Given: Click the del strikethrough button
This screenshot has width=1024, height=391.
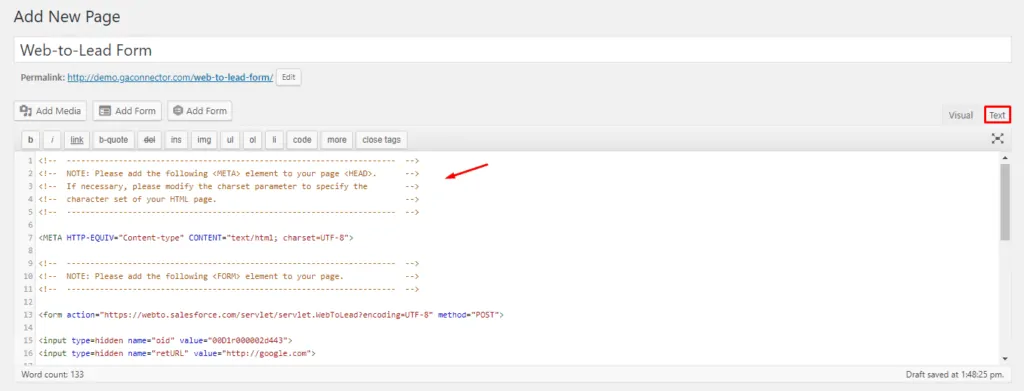Looking at the screenshot, I should click(x=150, y=140).
